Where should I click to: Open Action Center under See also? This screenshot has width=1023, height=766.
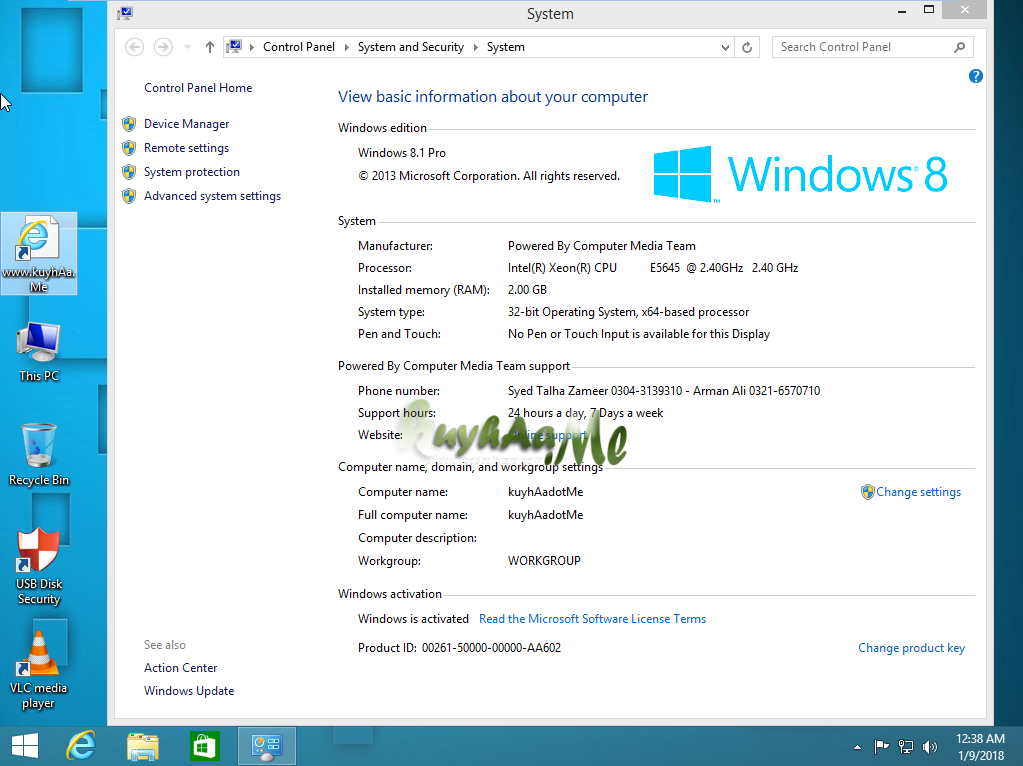(x=181, y=667)
